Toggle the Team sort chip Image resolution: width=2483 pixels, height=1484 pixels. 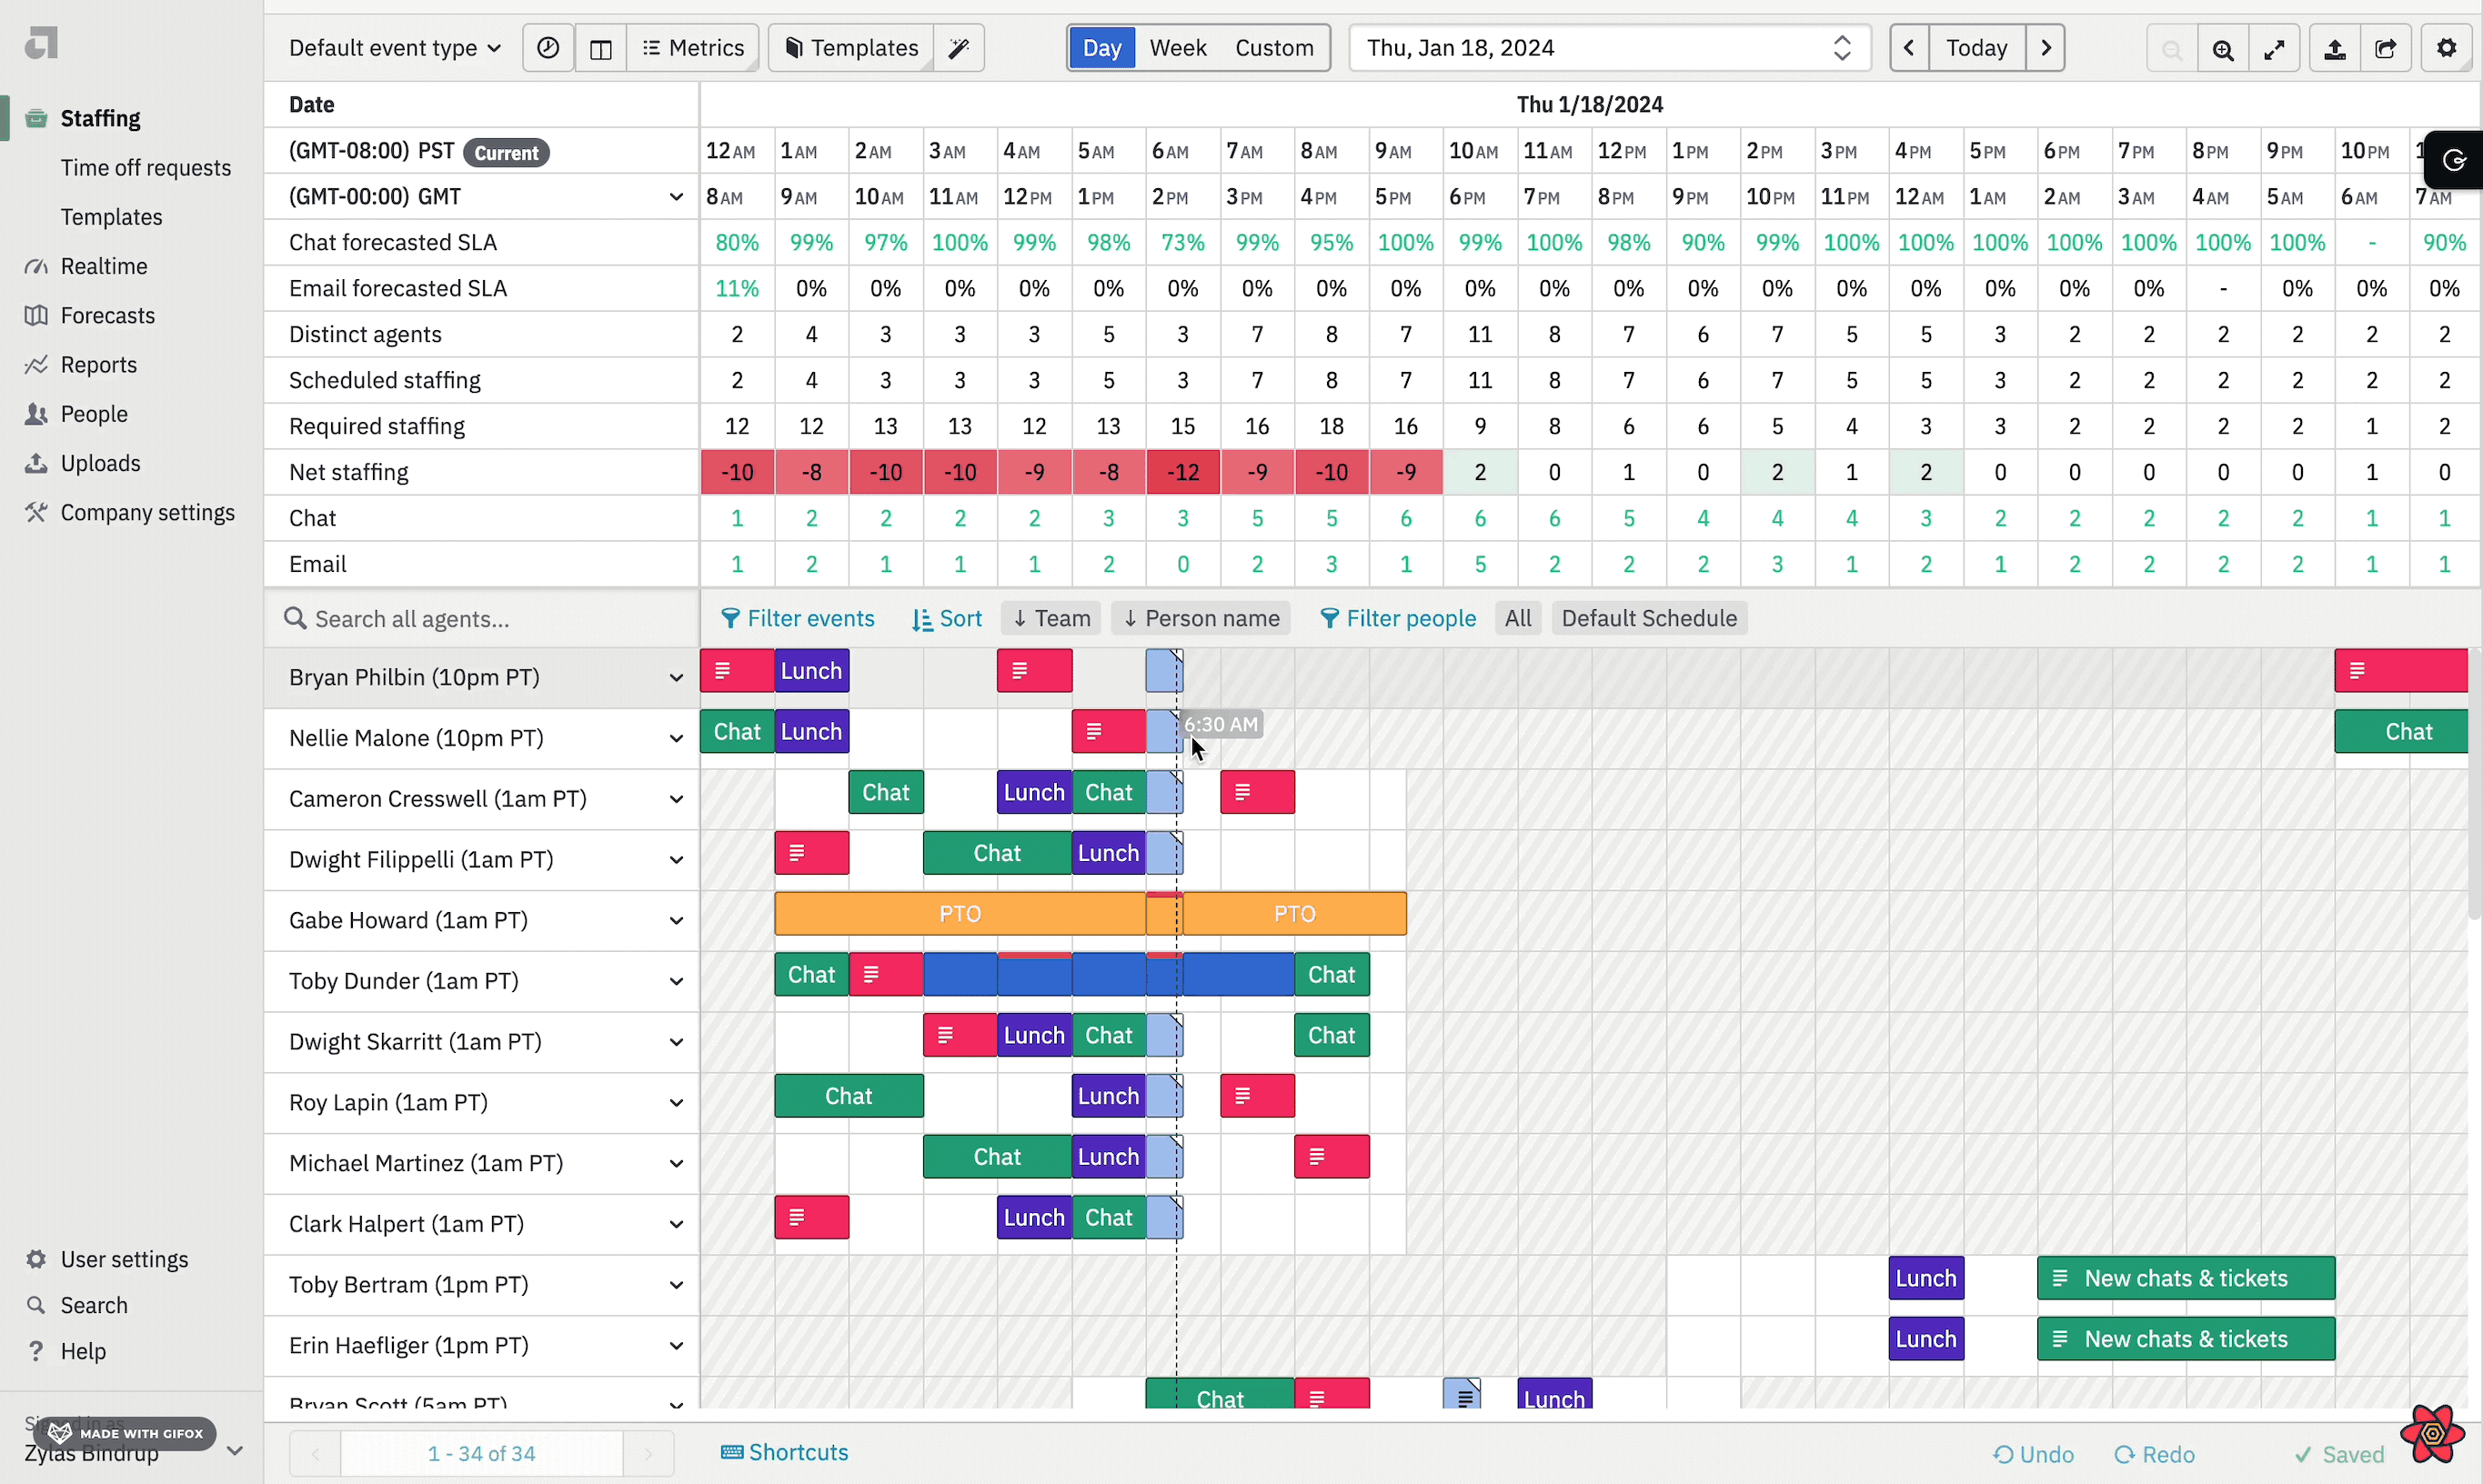point(1051,618)
